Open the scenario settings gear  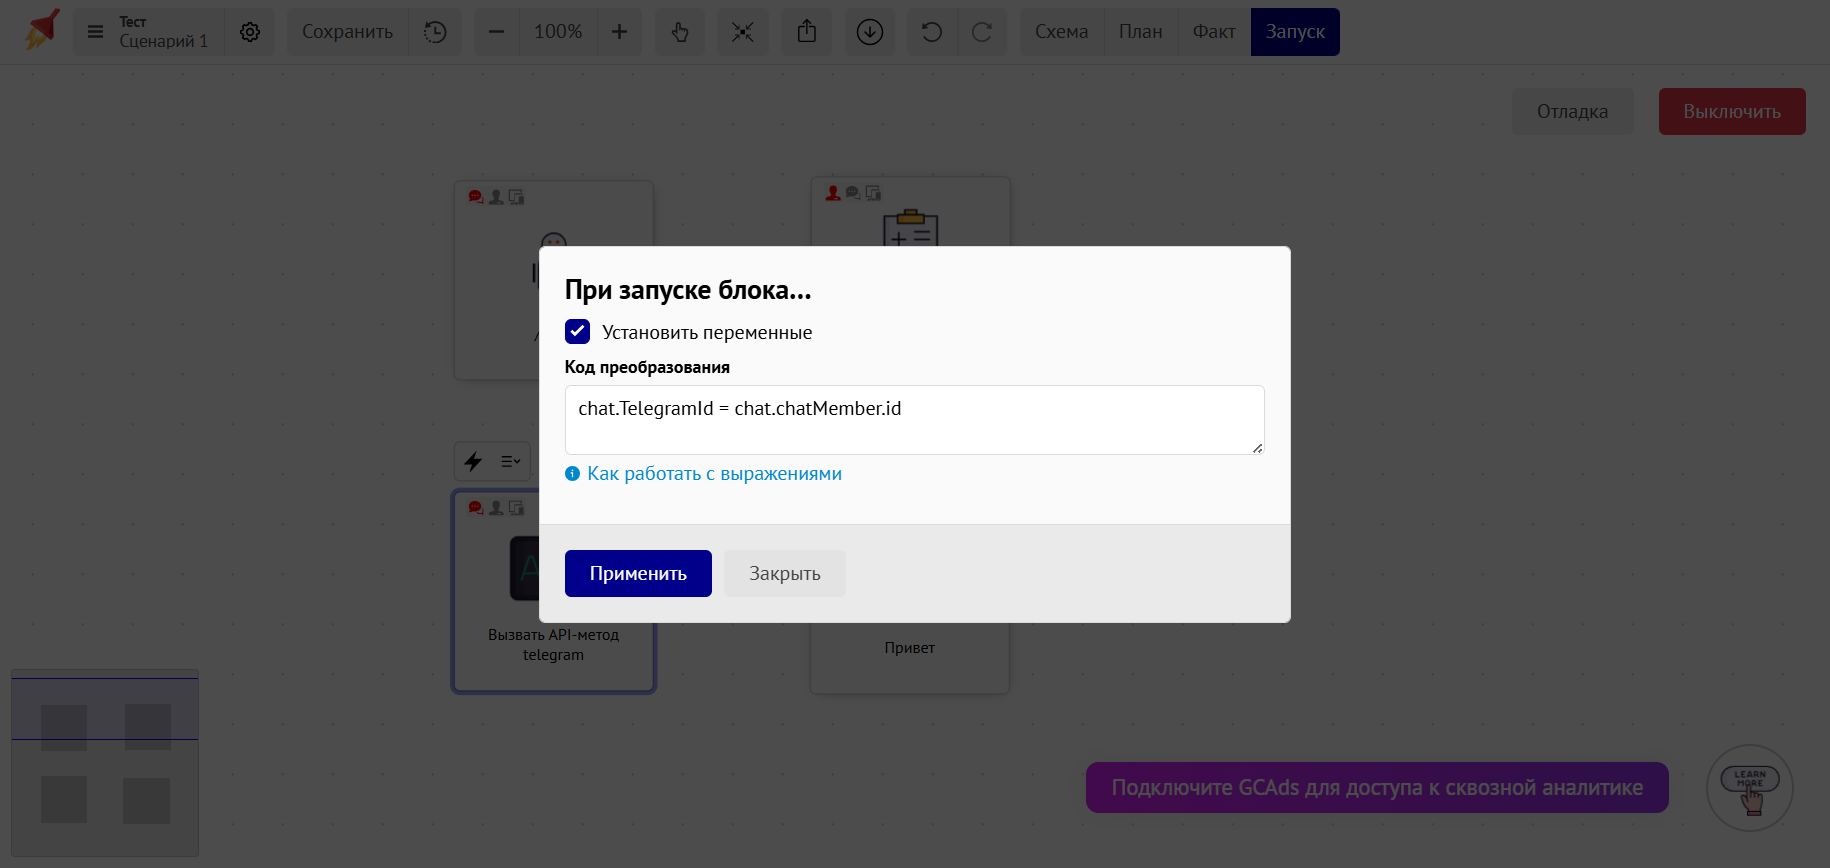coord(250,32)
